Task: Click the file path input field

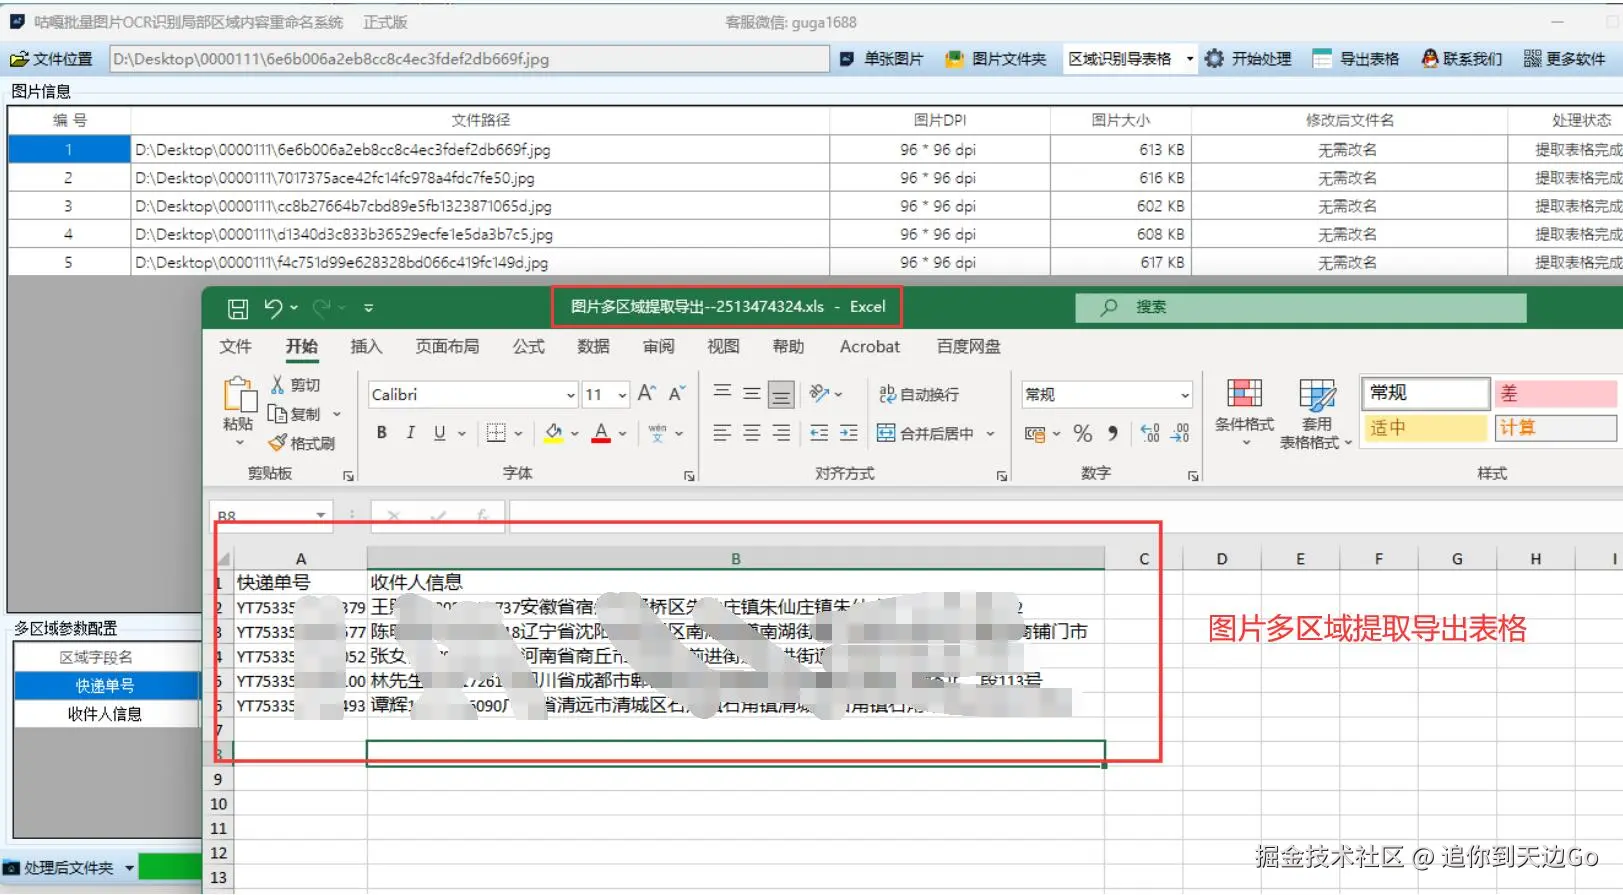Action: 469,59
